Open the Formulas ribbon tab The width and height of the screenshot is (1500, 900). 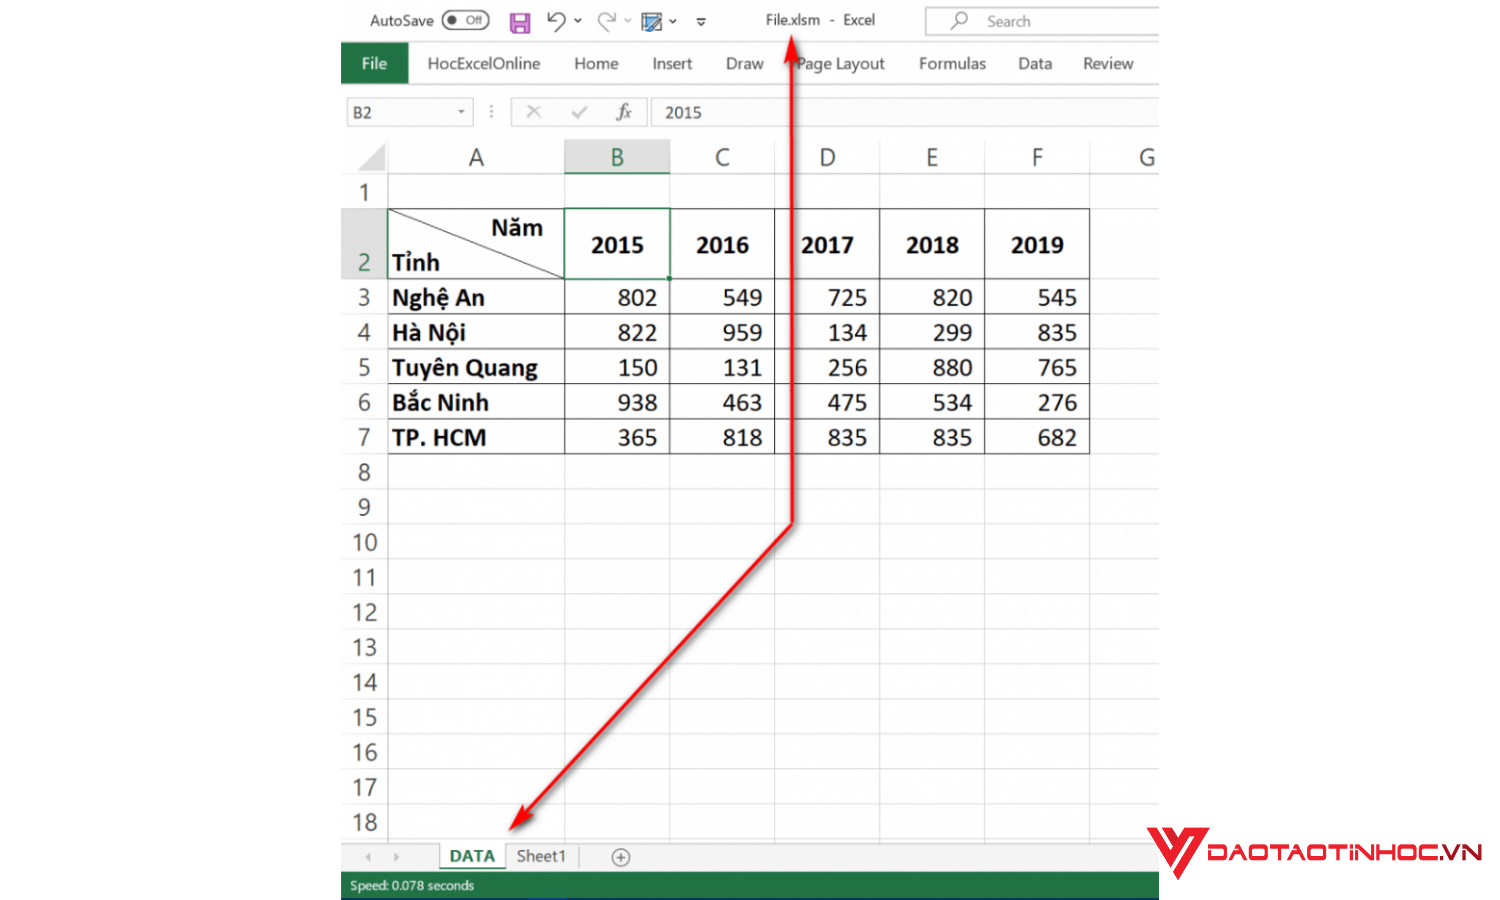tap(952, 63)
